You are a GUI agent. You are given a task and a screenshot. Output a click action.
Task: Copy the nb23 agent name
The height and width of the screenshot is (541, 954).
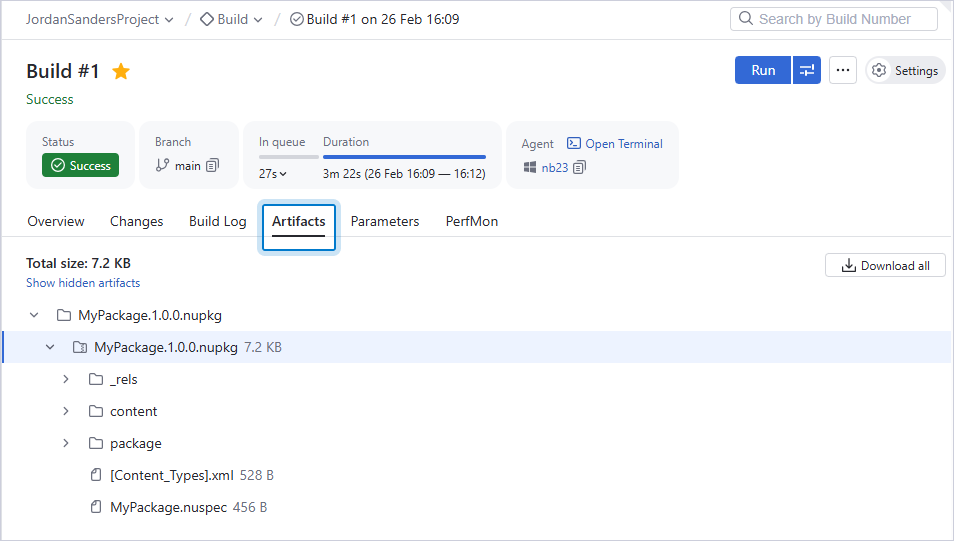click(580, 167)
